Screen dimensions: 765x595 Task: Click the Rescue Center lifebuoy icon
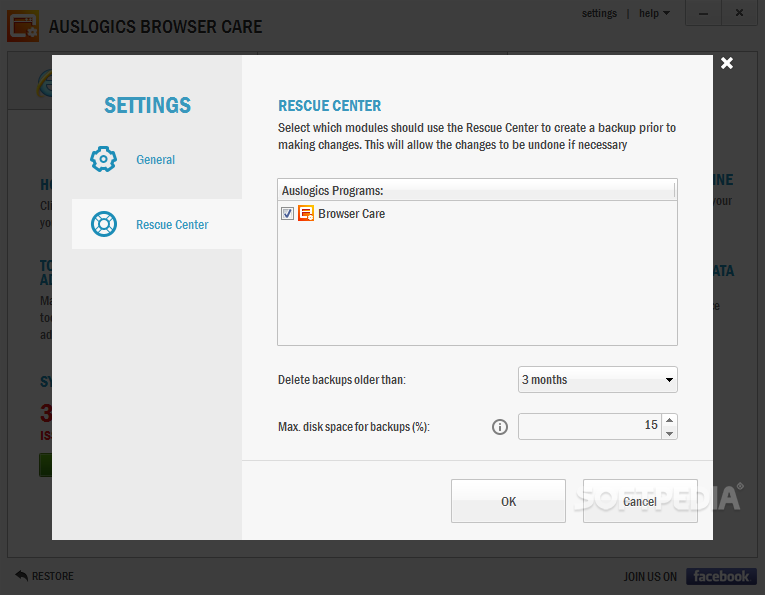point(104,224)
